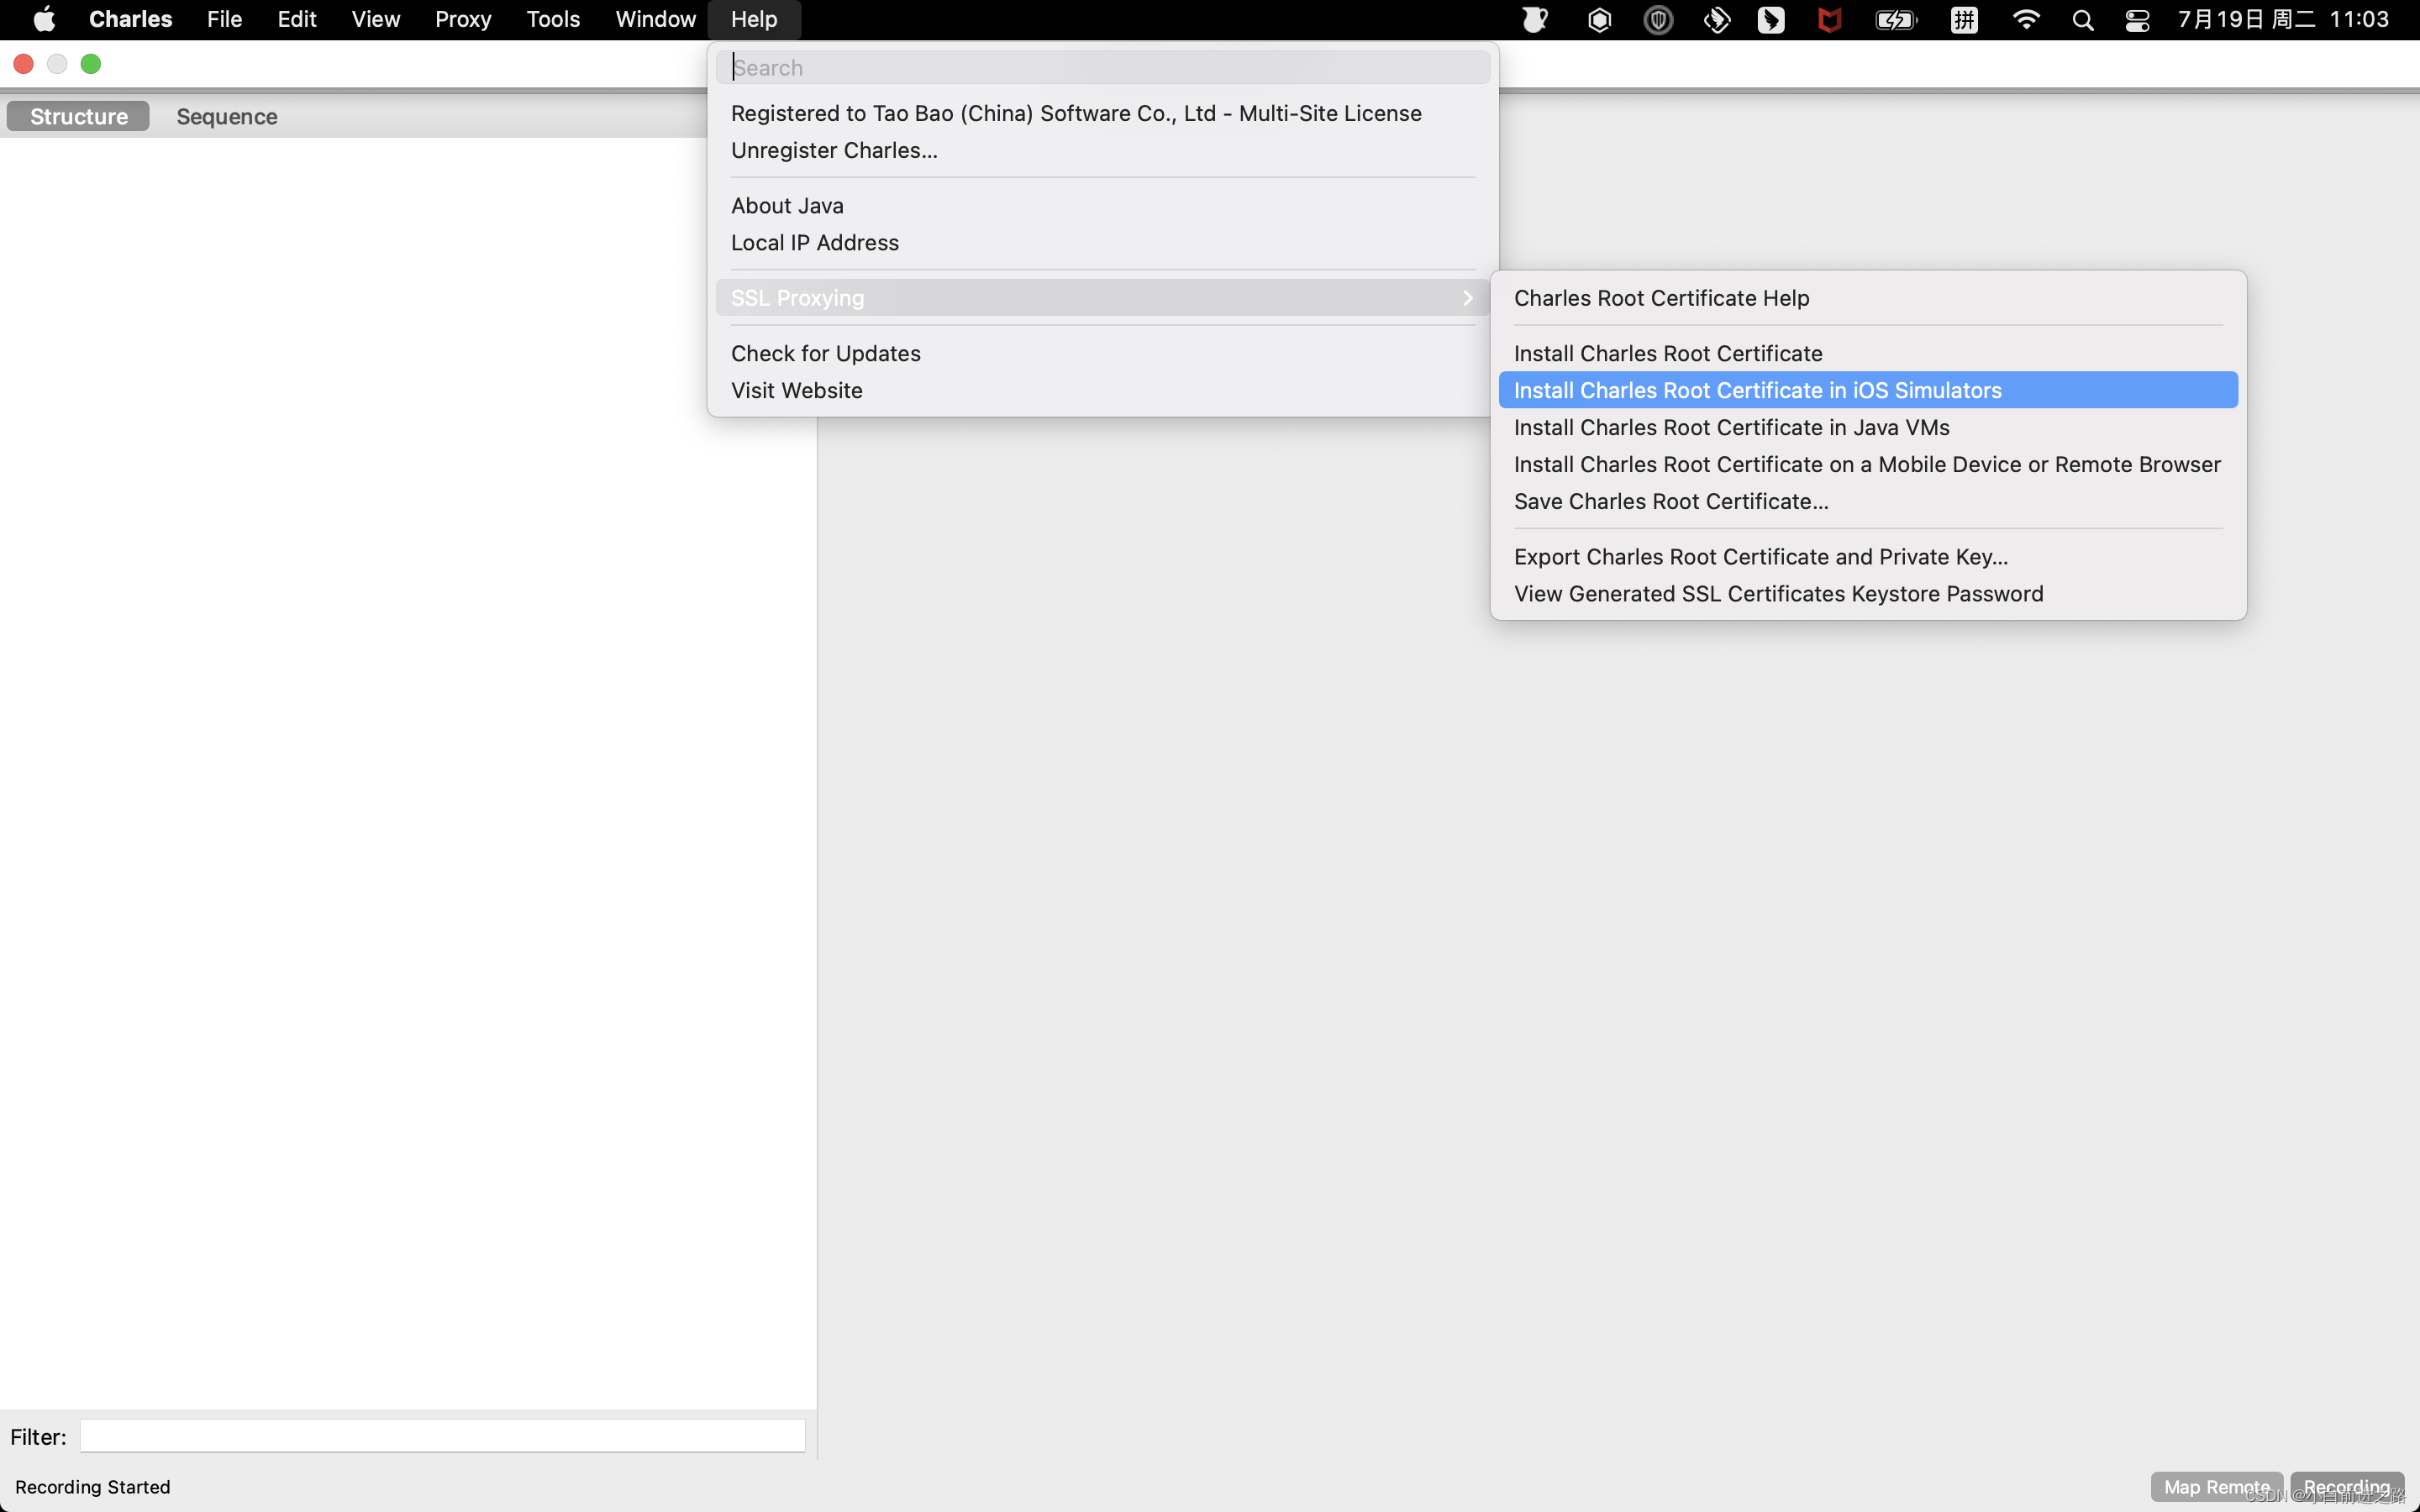Click the Help menu Search field
This screenshot has height=1512, width=2420.
tap(1103, 67)
